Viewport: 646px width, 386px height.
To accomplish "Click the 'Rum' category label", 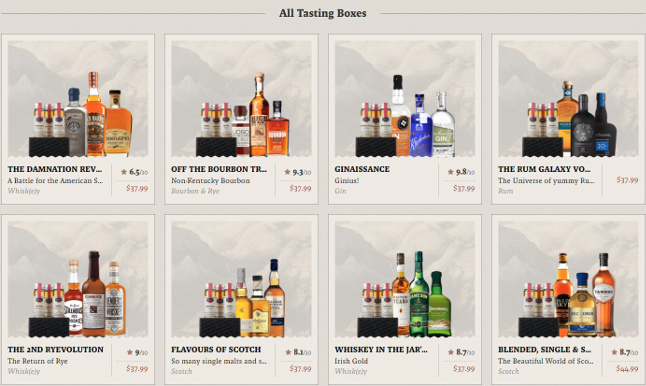I will tap(506, 191).
